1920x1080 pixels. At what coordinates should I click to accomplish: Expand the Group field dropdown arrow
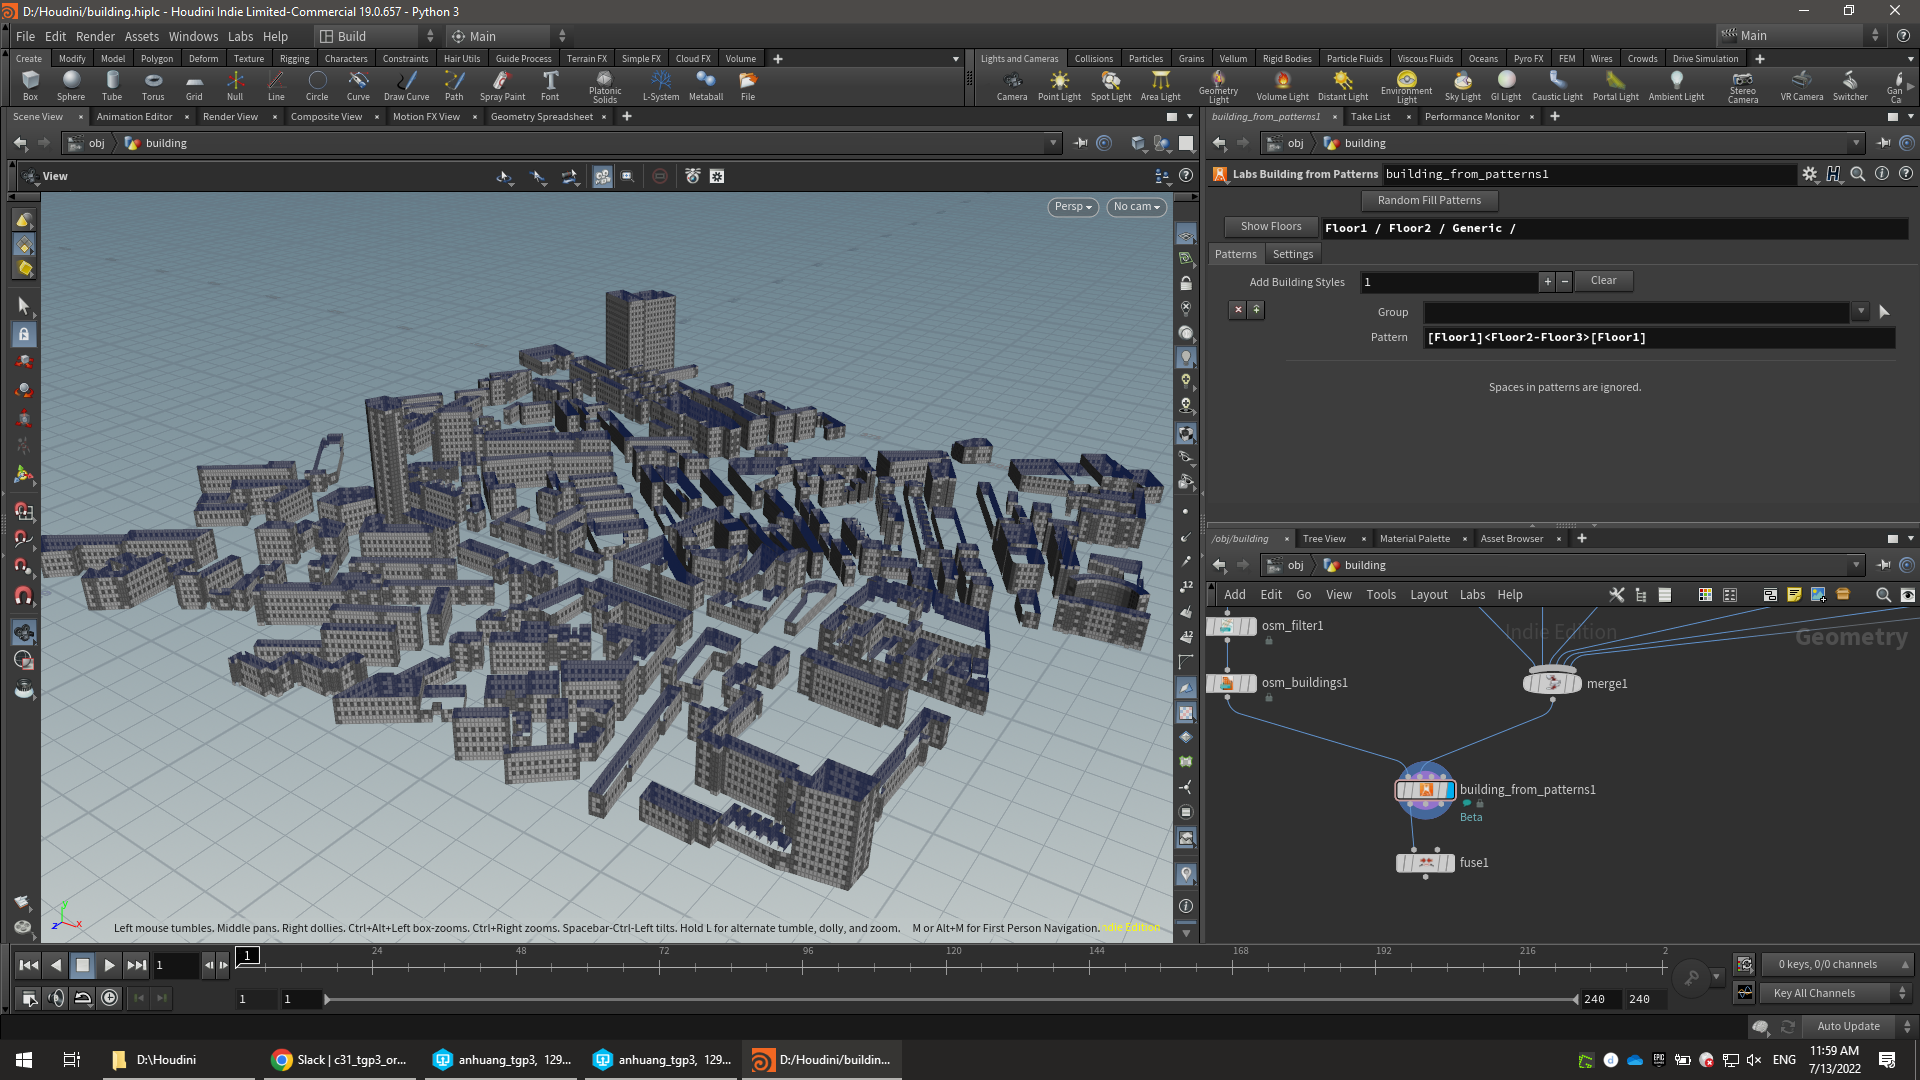coord(1861,312)
